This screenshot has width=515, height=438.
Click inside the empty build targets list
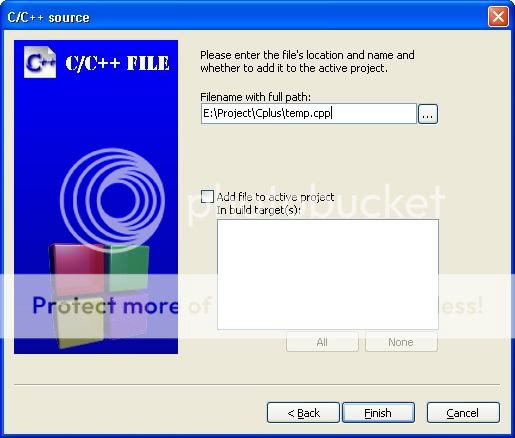tap(328, 274)
